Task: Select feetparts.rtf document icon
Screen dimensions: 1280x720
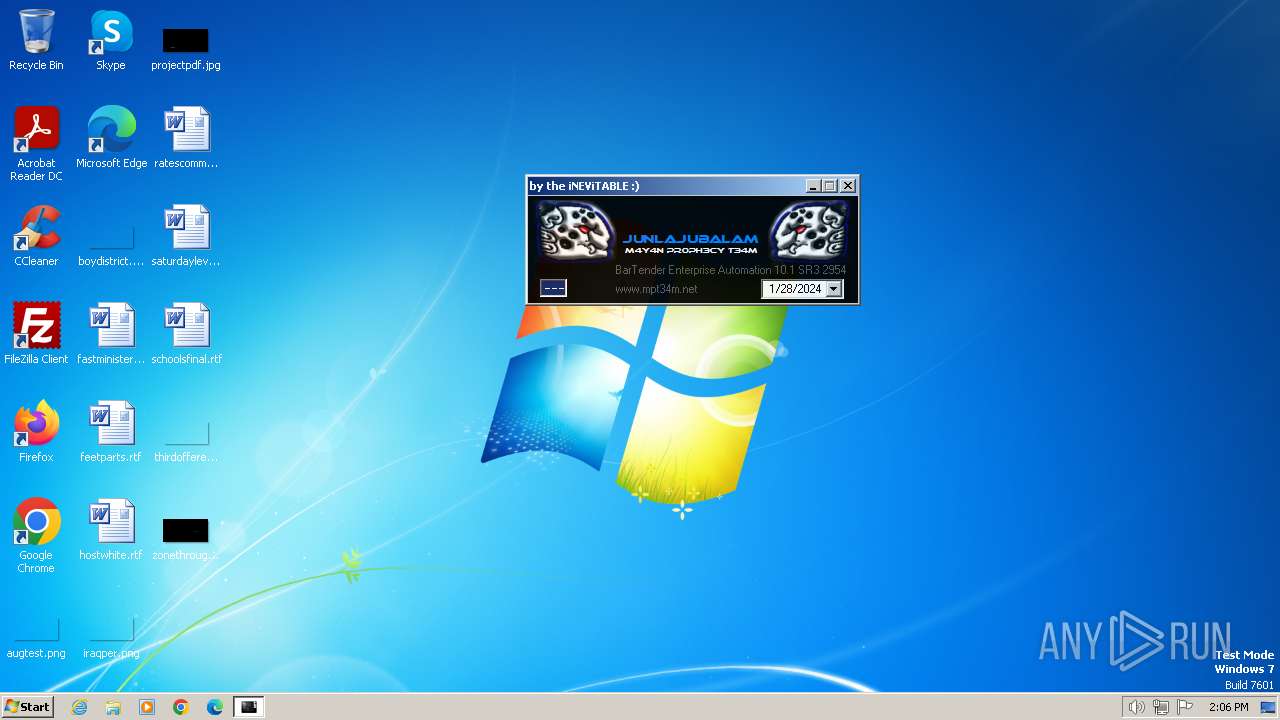Action: point(111,432)
